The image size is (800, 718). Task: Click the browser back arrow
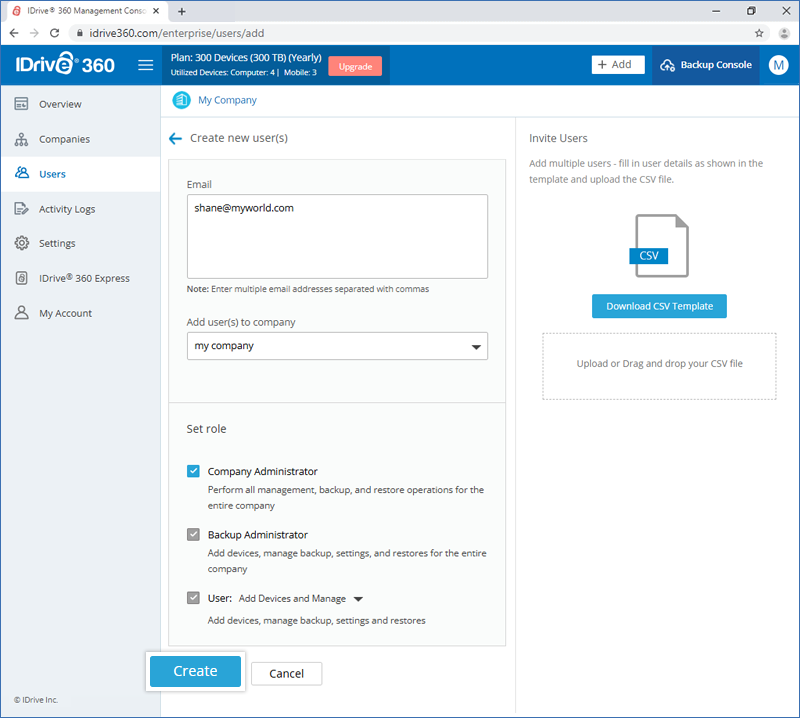[14, 33]
